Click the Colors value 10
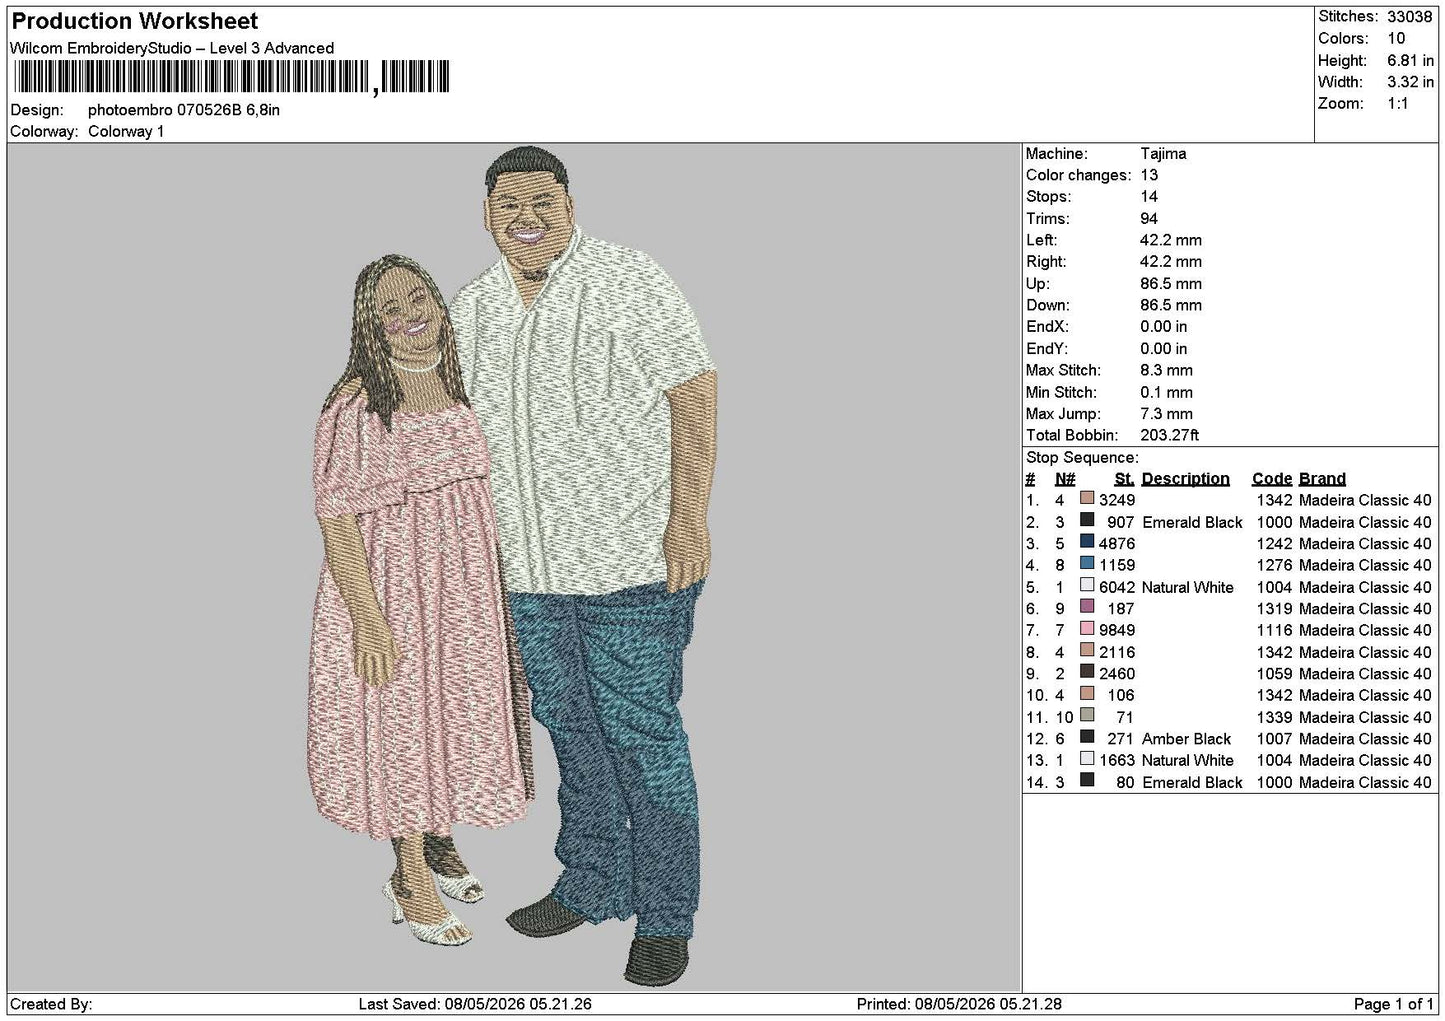 point(1396,39)
